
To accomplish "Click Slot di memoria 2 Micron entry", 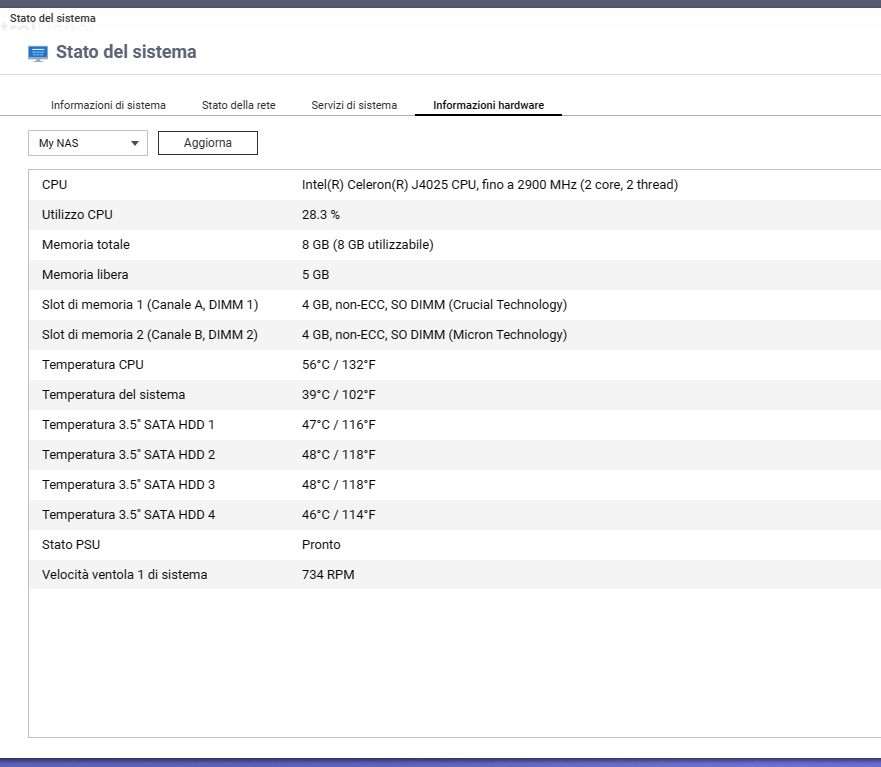I will (434, 335).
